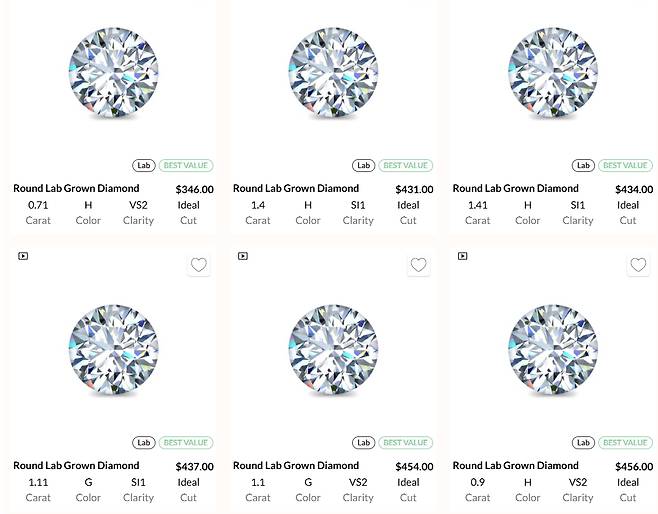The image size is (658, 514).
Task: Click Lab badge on $434.00 diamond
Action: [x=582, y=165]
